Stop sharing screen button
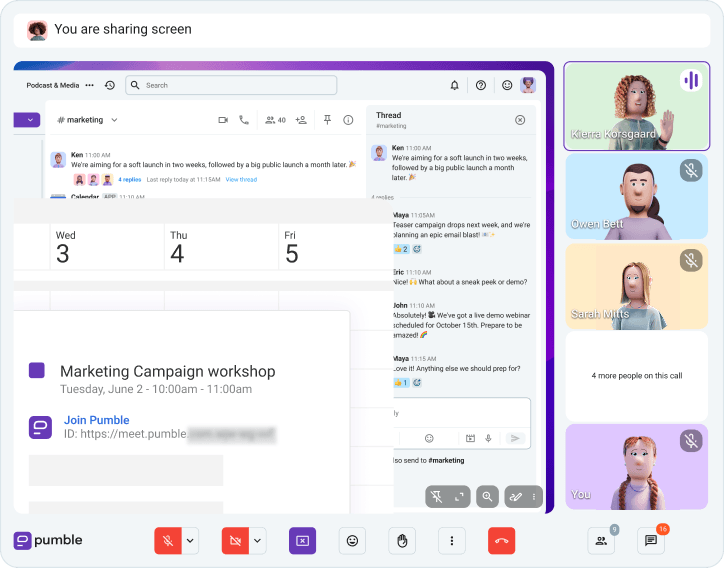Image resolution: width=724 pixels, height=568 pixels. click(302, 540)
